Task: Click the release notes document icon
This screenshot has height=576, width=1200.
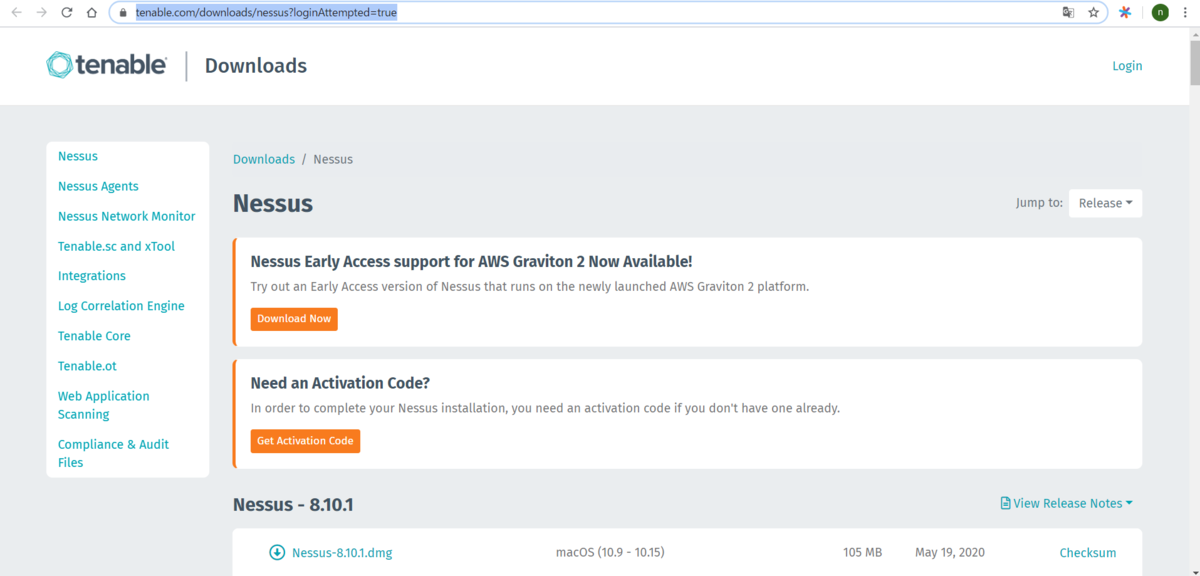Action: click(1005, 503)
